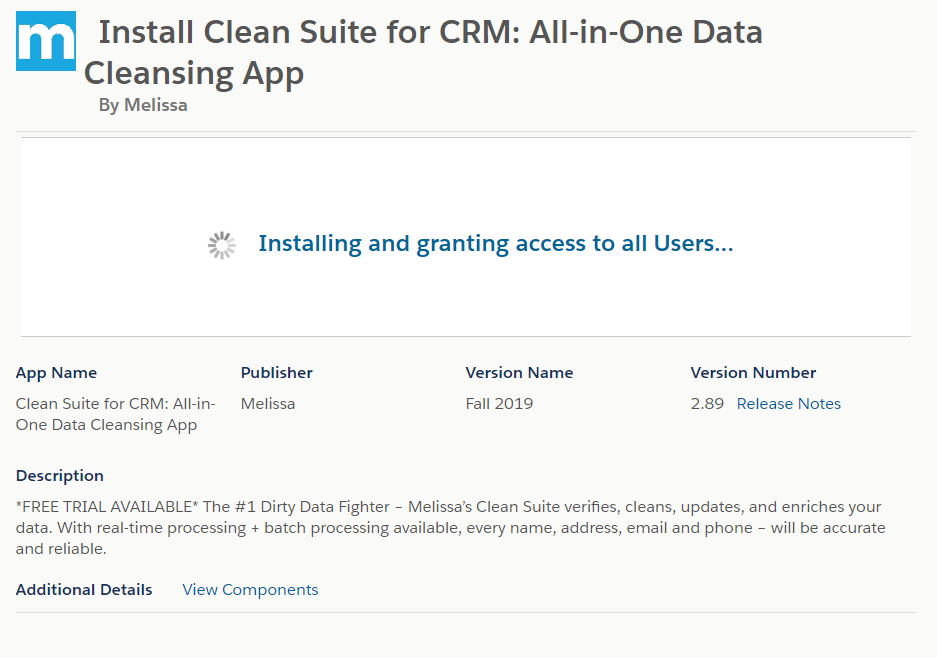Open the Release Notes link

(788, 404)
